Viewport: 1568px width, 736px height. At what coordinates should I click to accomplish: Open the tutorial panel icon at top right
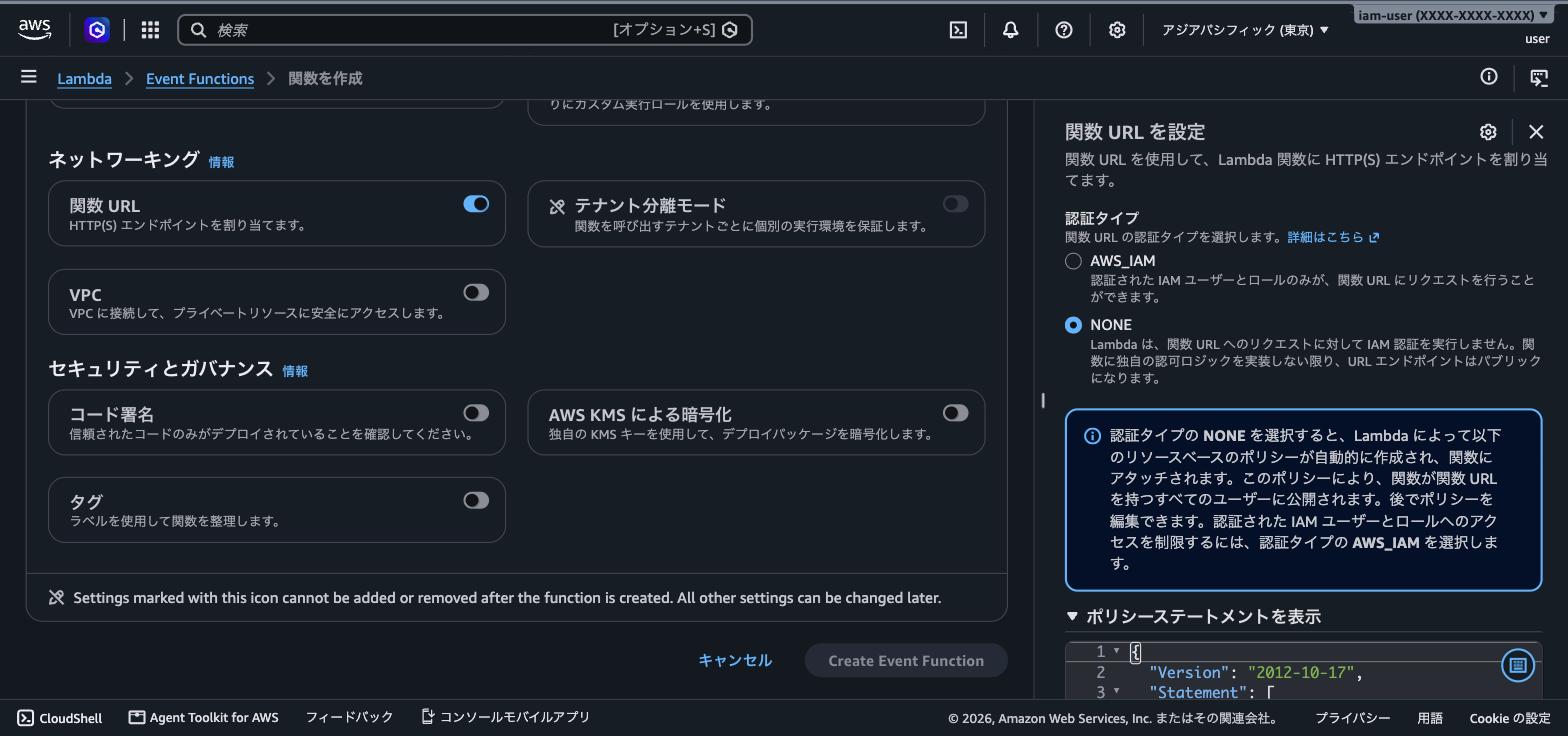pos(1539,77)
